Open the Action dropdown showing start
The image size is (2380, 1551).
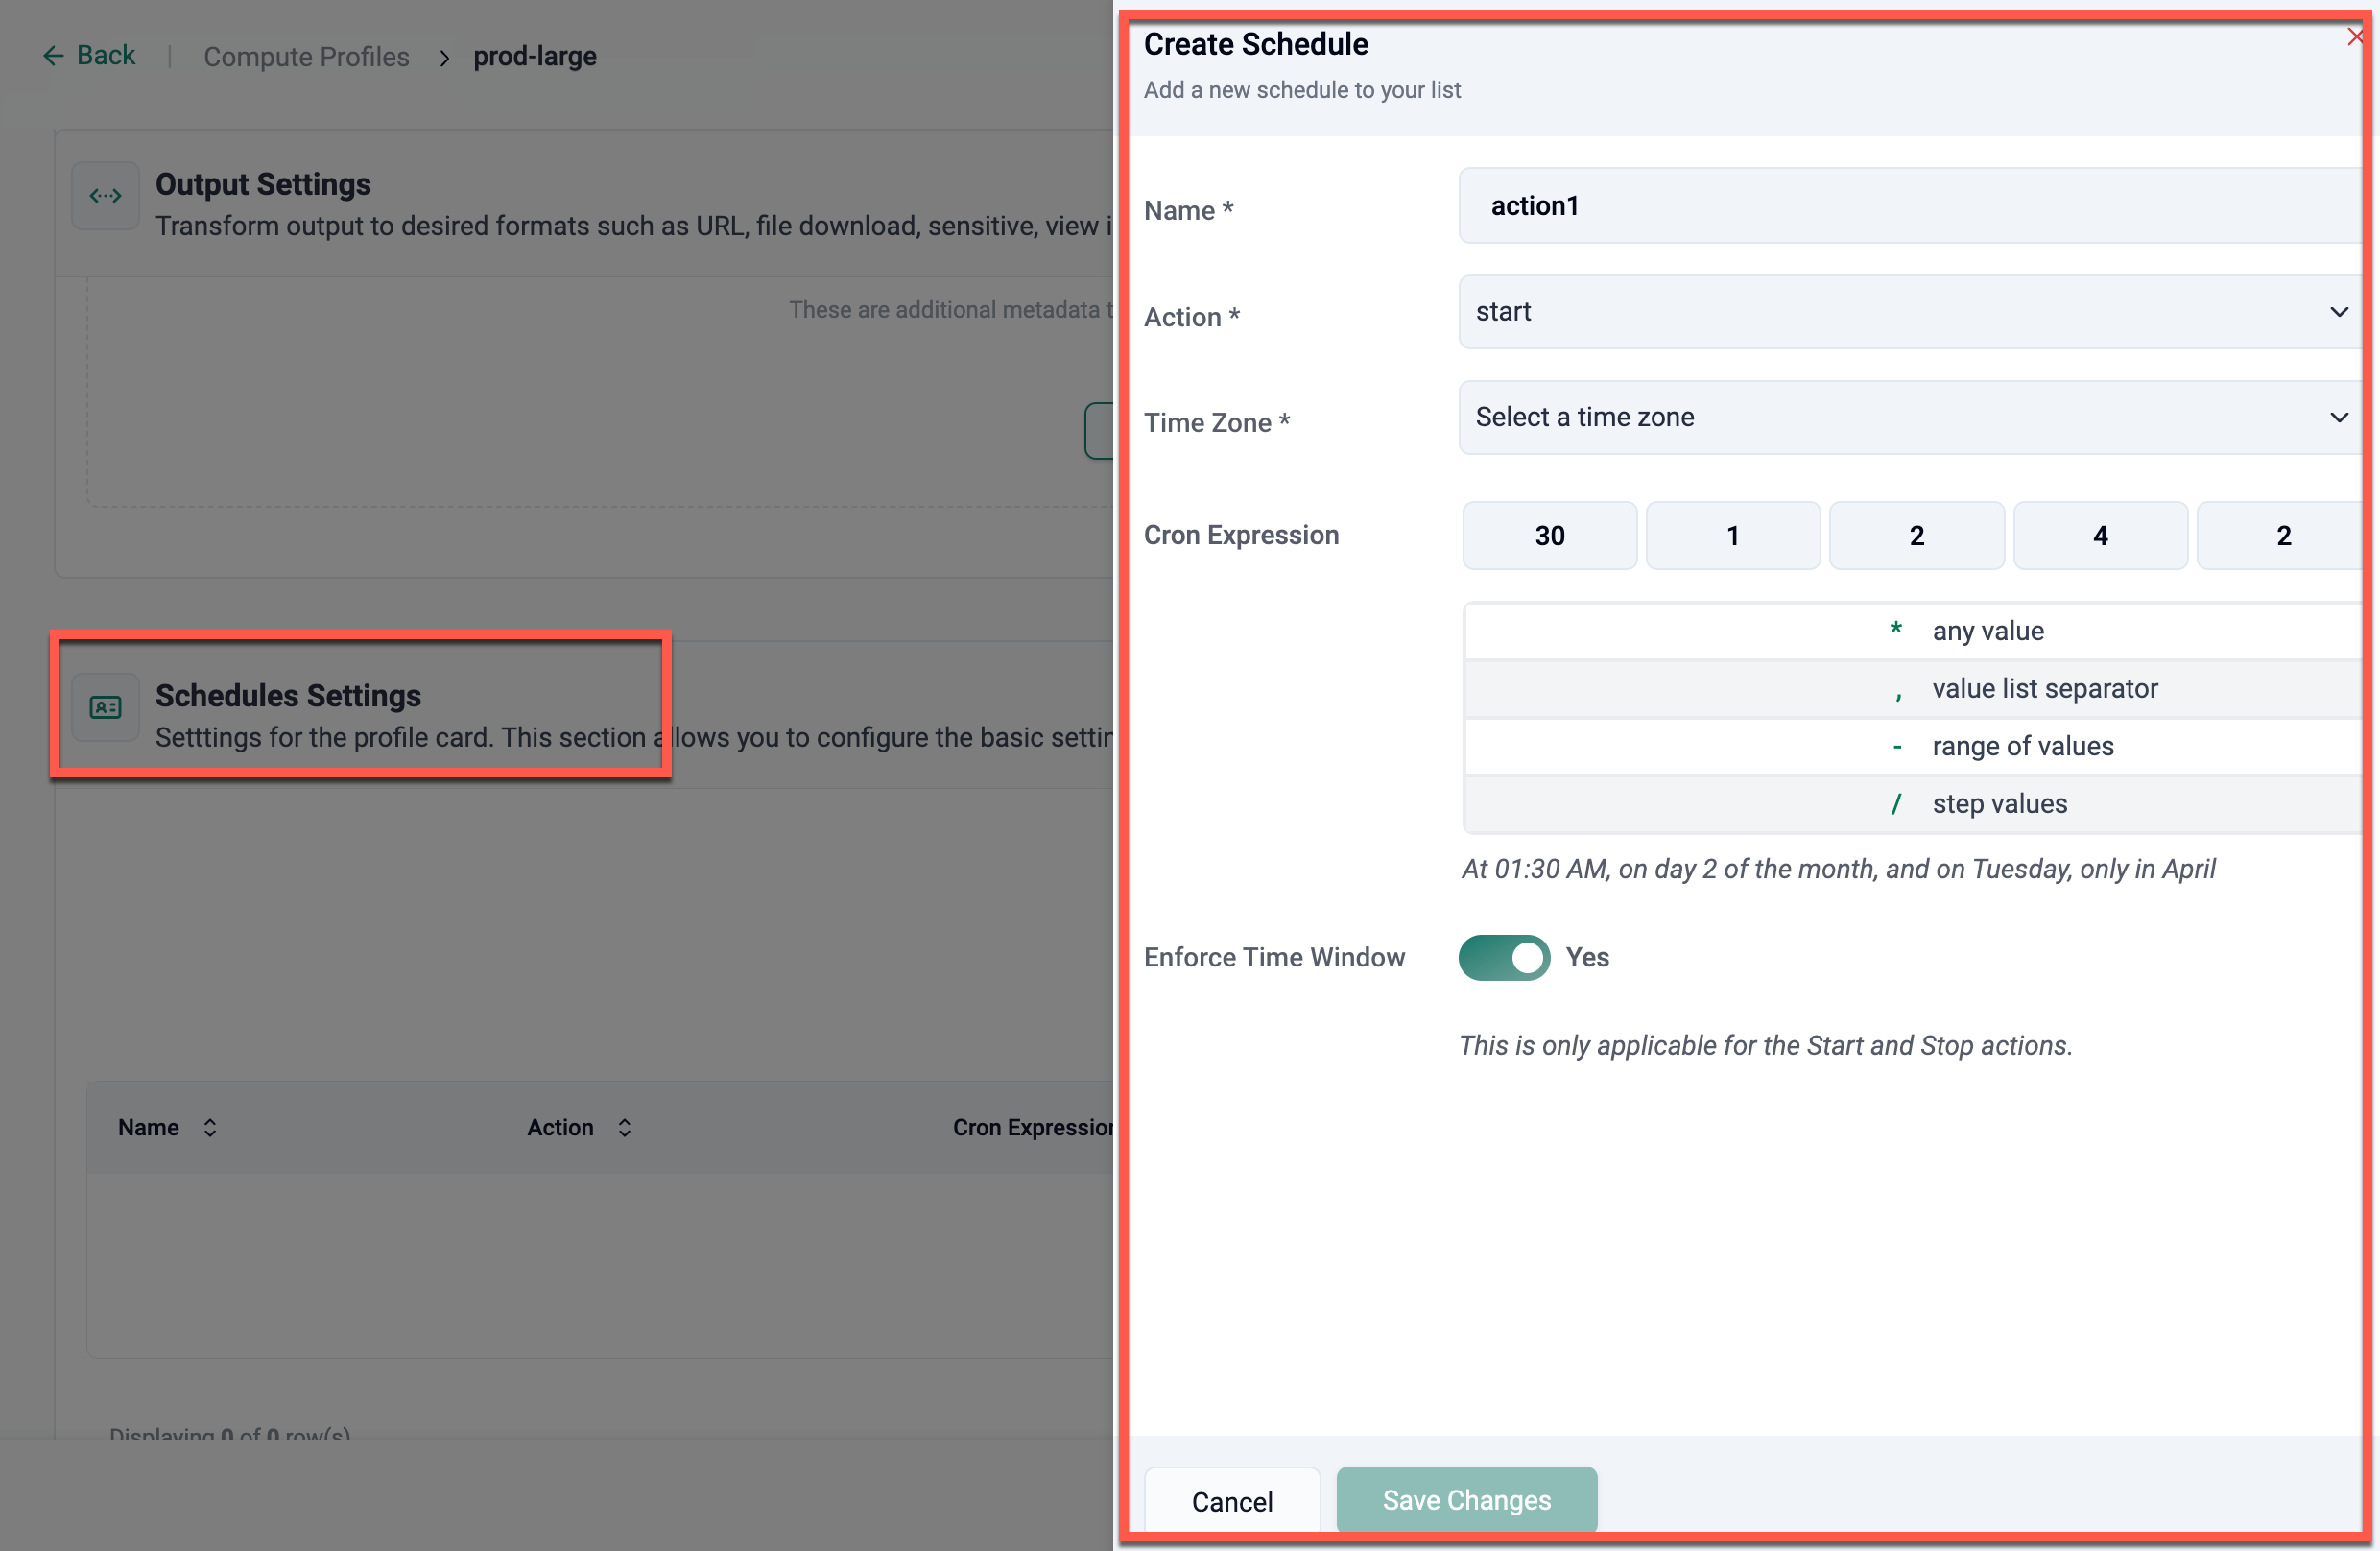click(1900, 312)
